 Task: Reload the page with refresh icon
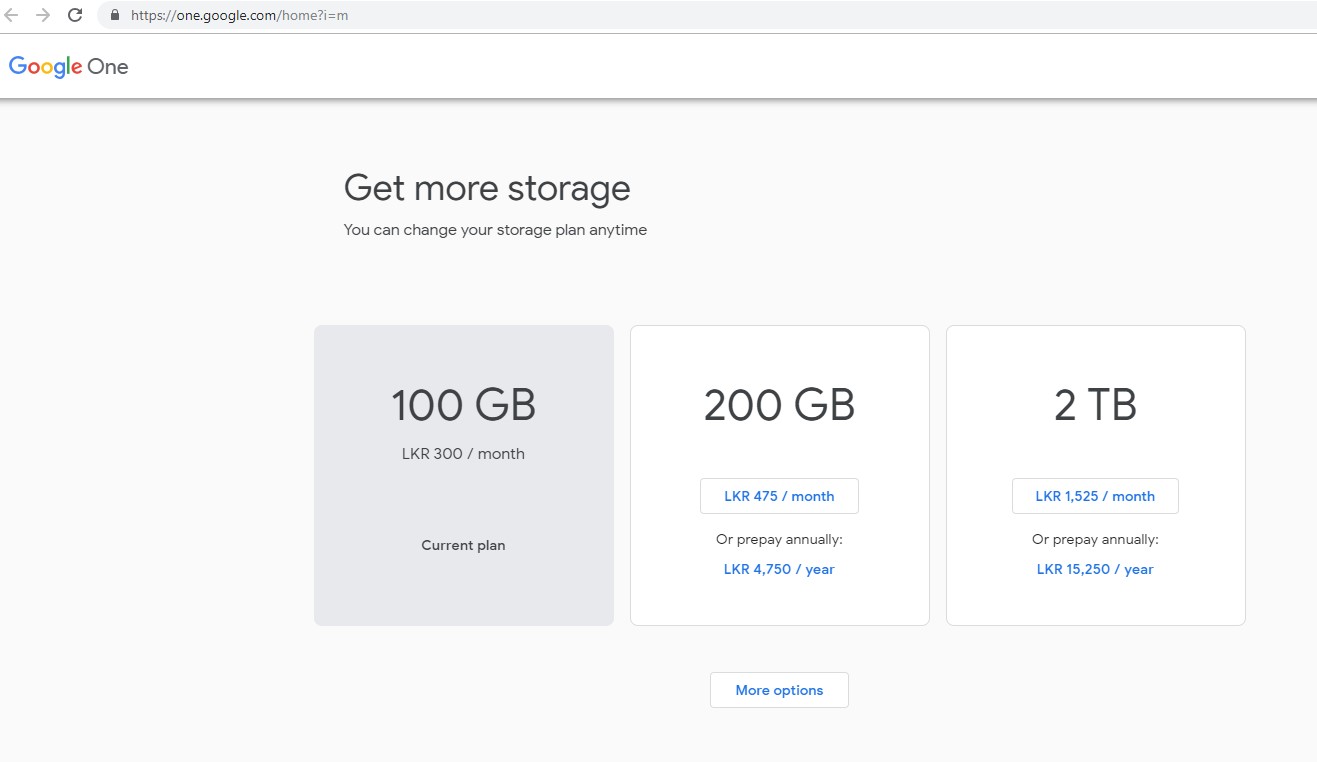pyautogui.click(x=74, y=15)
